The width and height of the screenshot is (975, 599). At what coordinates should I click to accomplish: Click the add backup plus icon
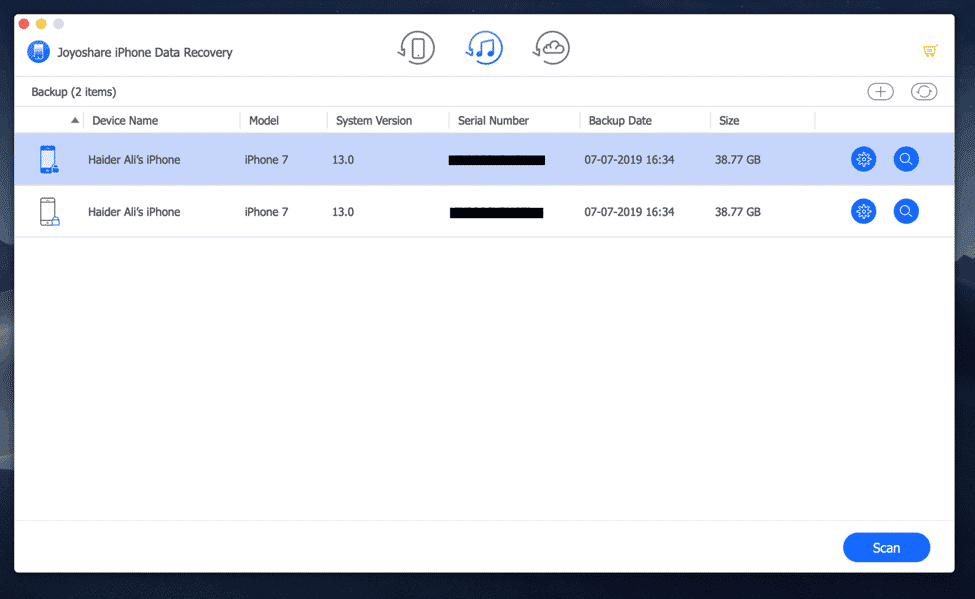click(x=880, y=92)
